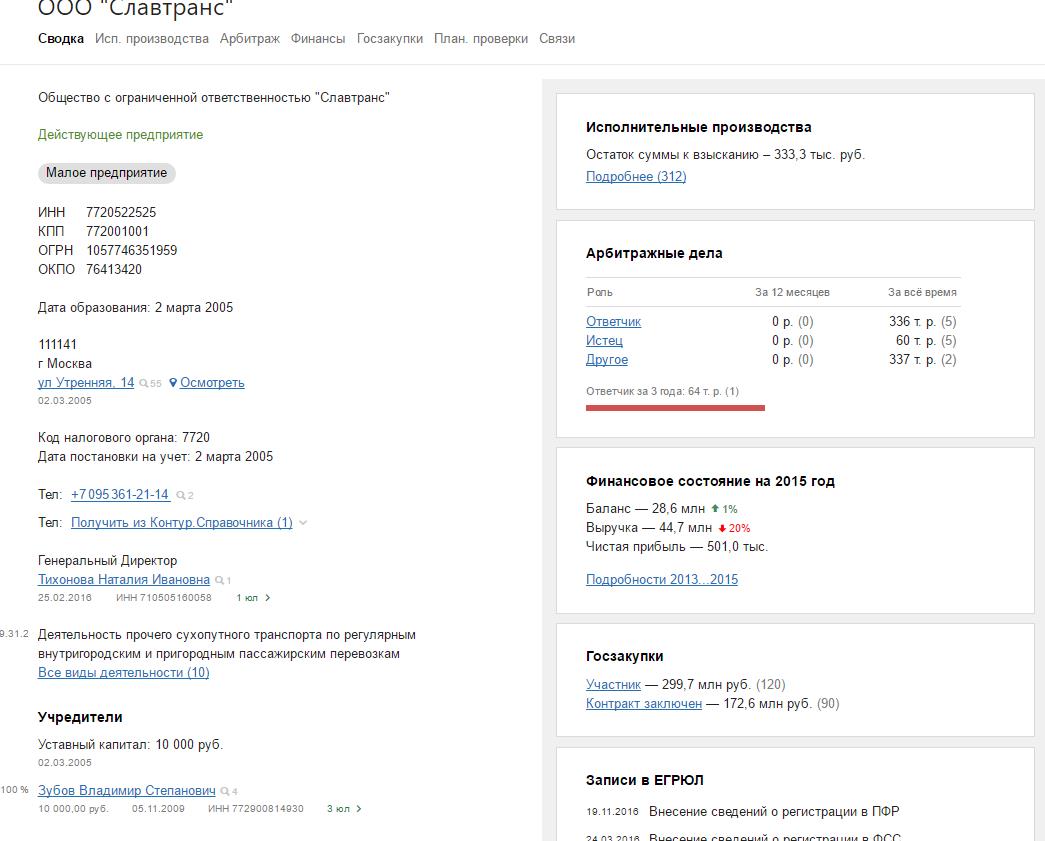This screenshot has height=841, width=1045.
Task: Click the green 1% growth indicator beside Баланс
Action: point(724,509)
